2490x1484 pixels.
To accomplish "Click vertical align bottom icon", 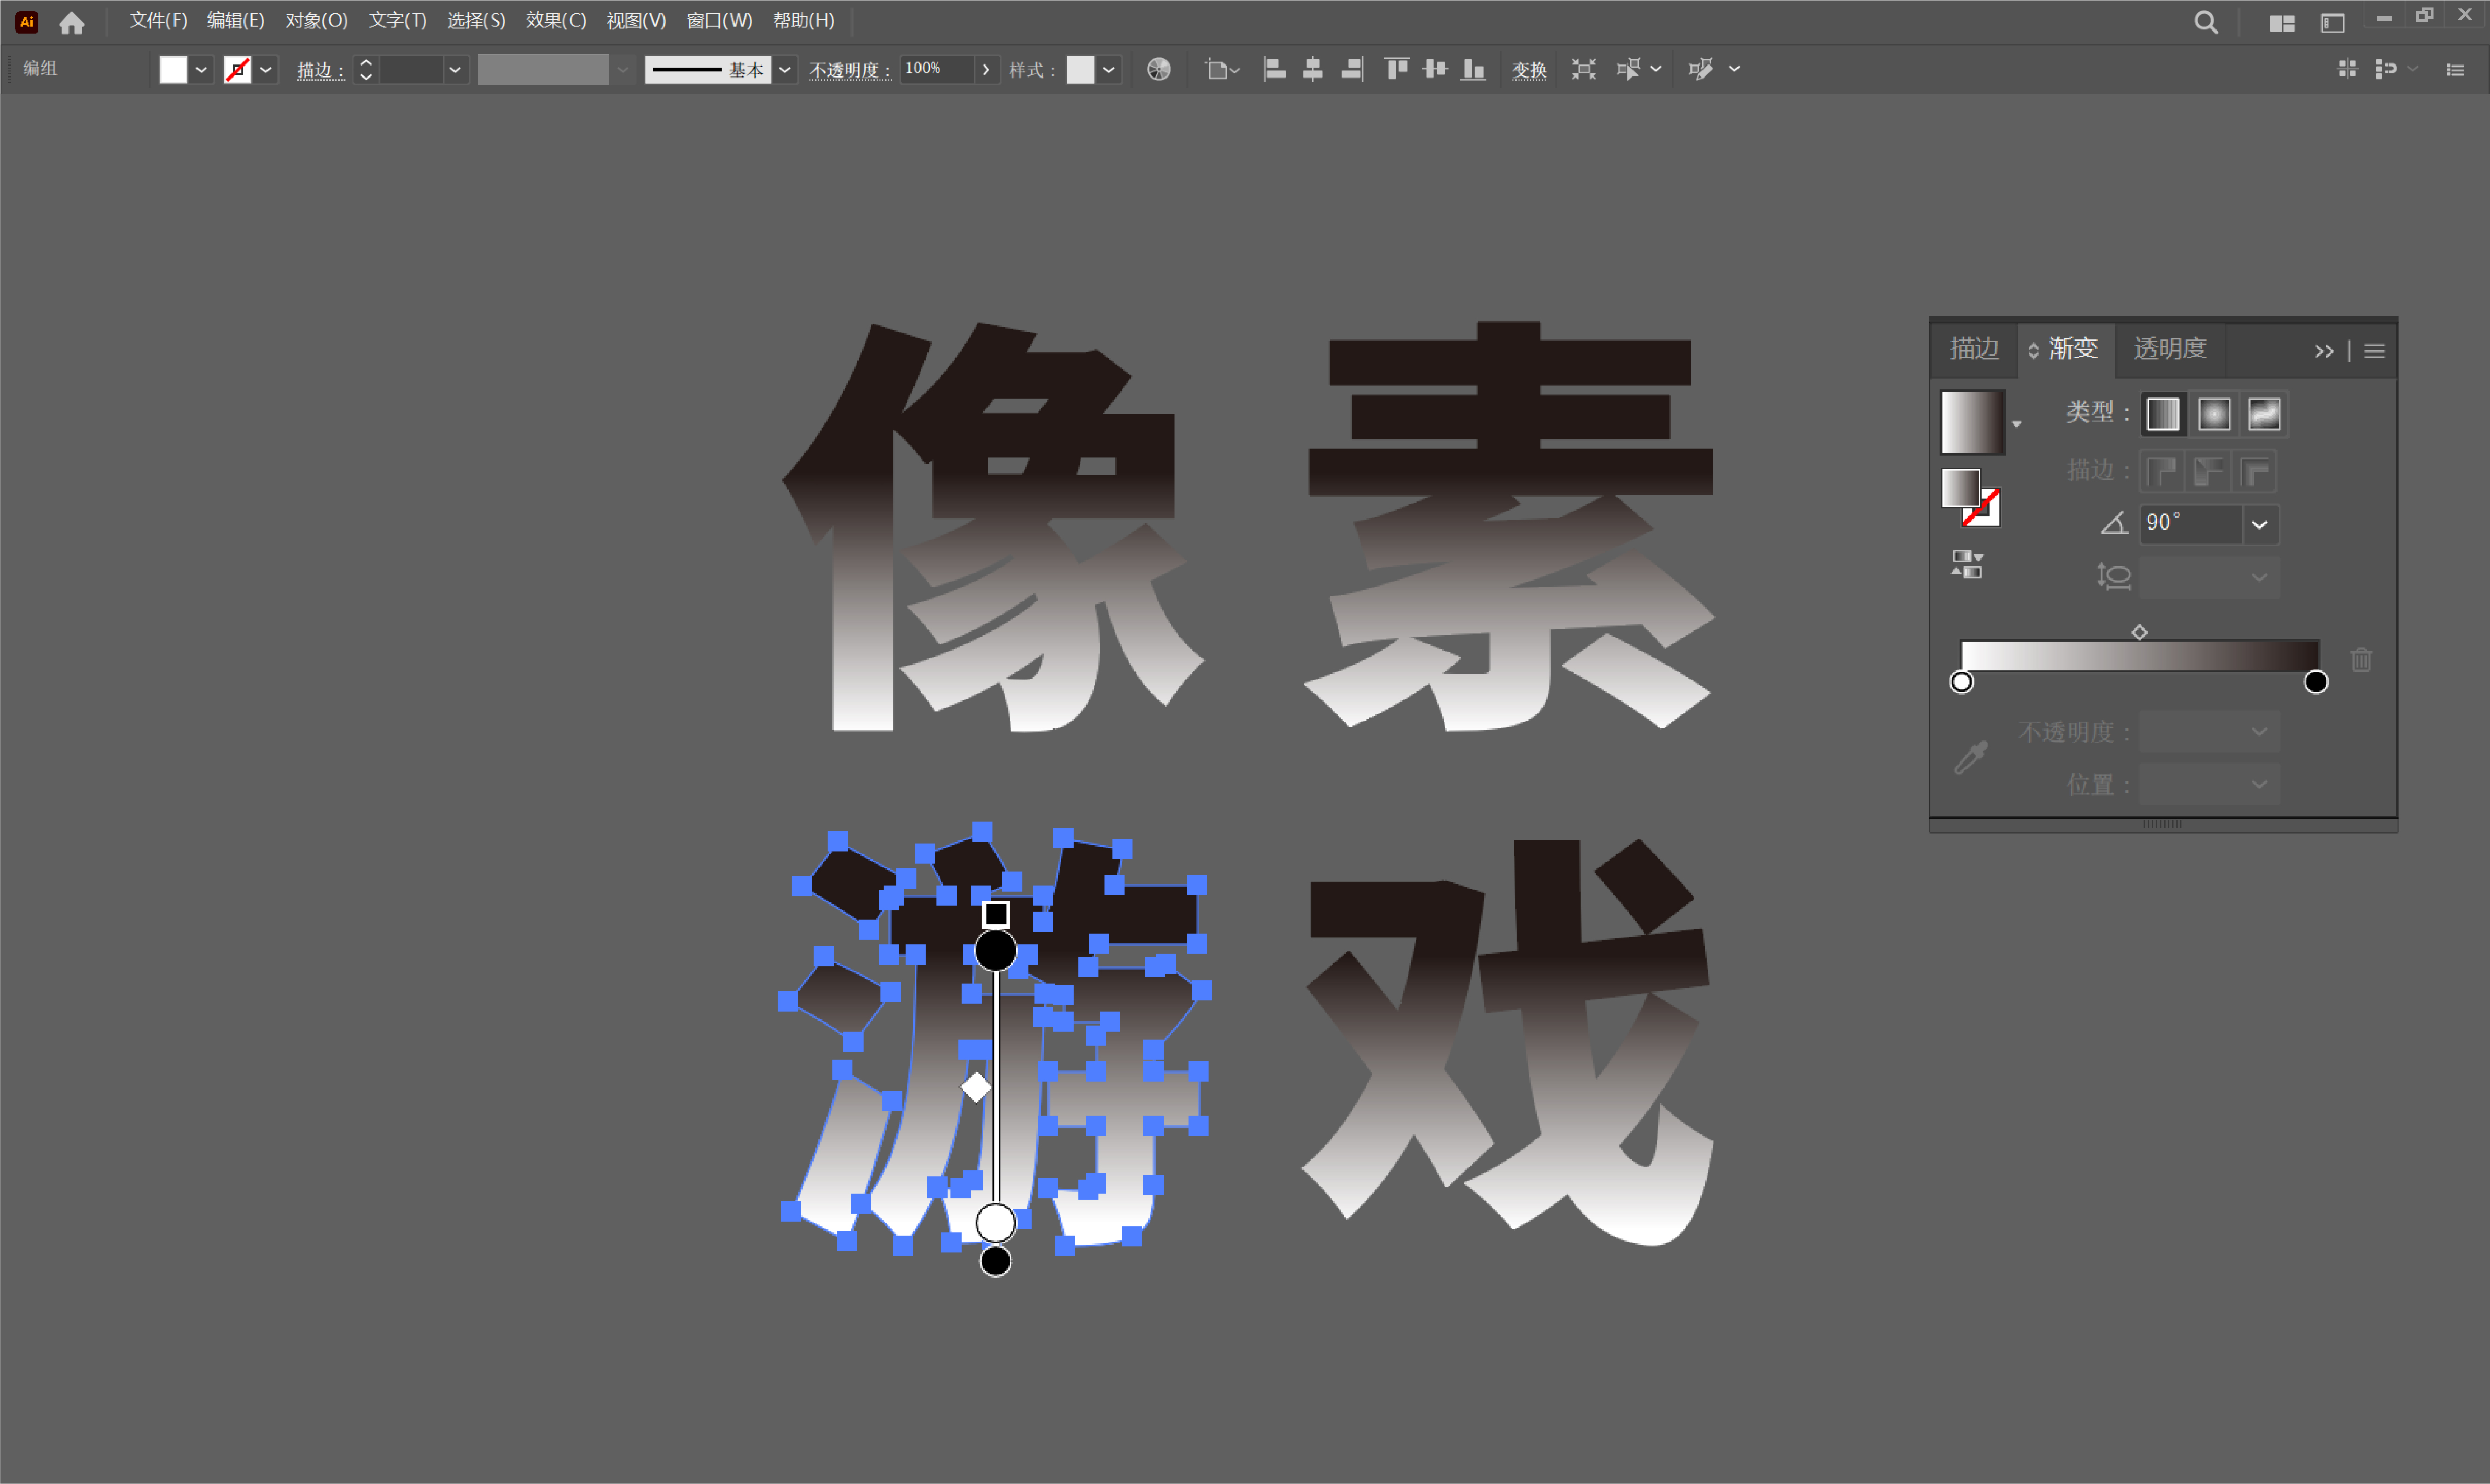I will tap(1473, 69).
